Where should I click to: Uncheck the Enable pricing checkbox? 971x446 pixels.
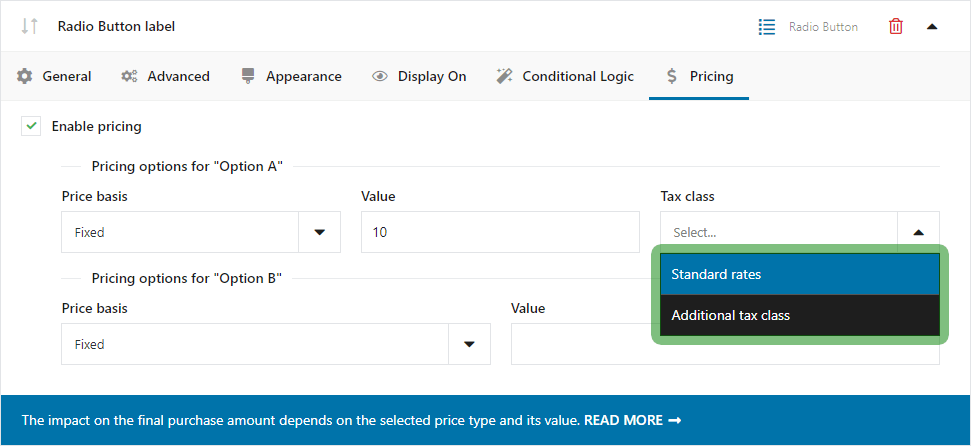click(31, 126)
